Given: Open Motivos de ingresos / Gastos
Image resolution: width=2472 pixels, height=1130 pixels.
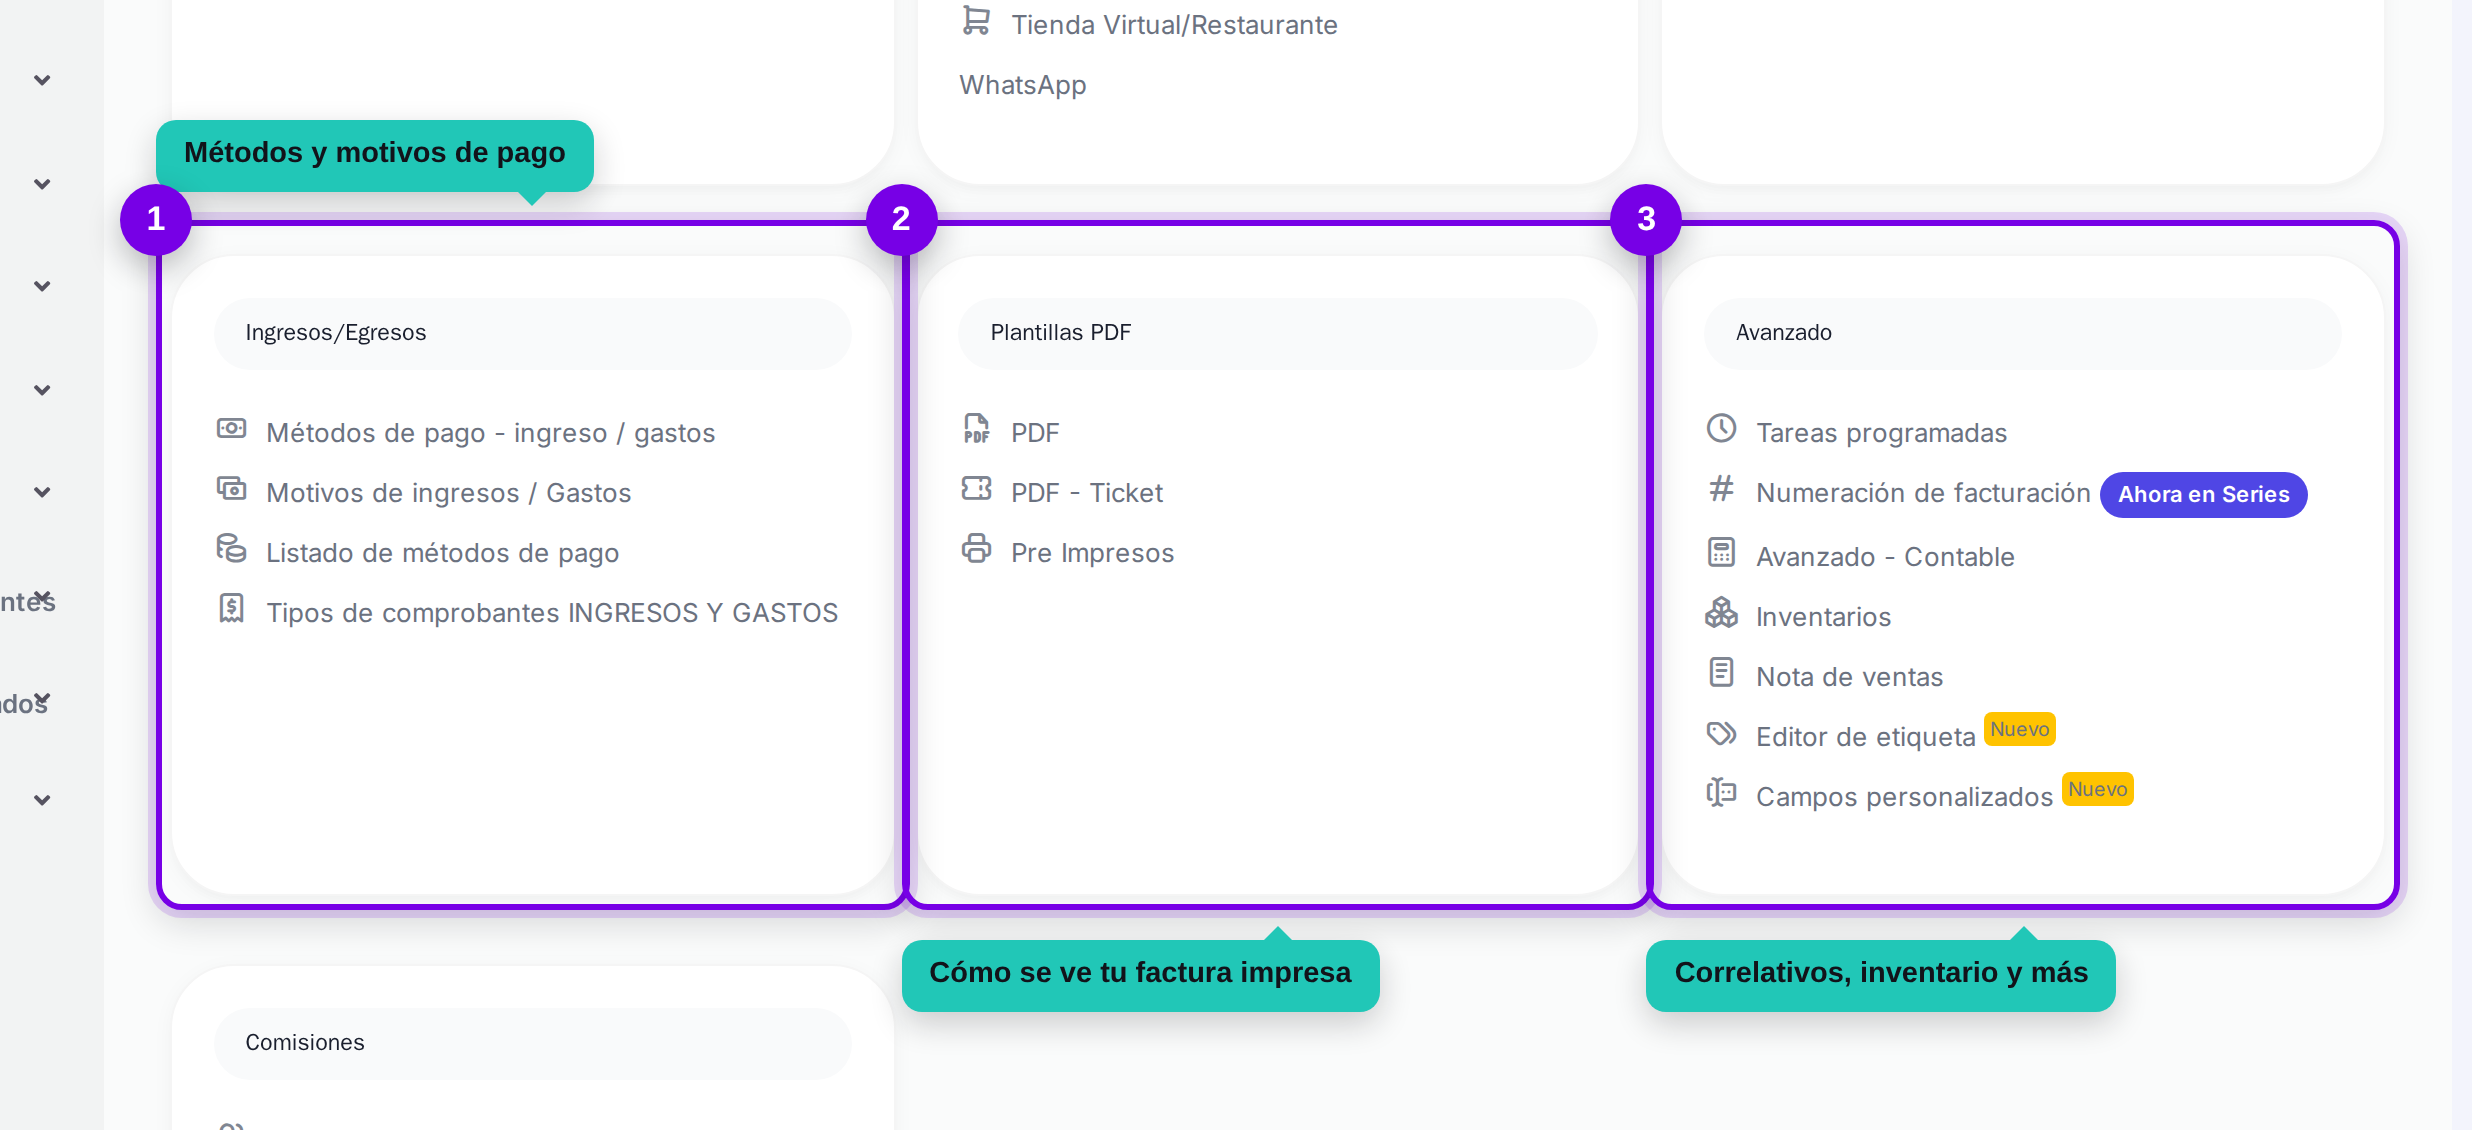Looking at the screenshot, I should click(448, 493).
